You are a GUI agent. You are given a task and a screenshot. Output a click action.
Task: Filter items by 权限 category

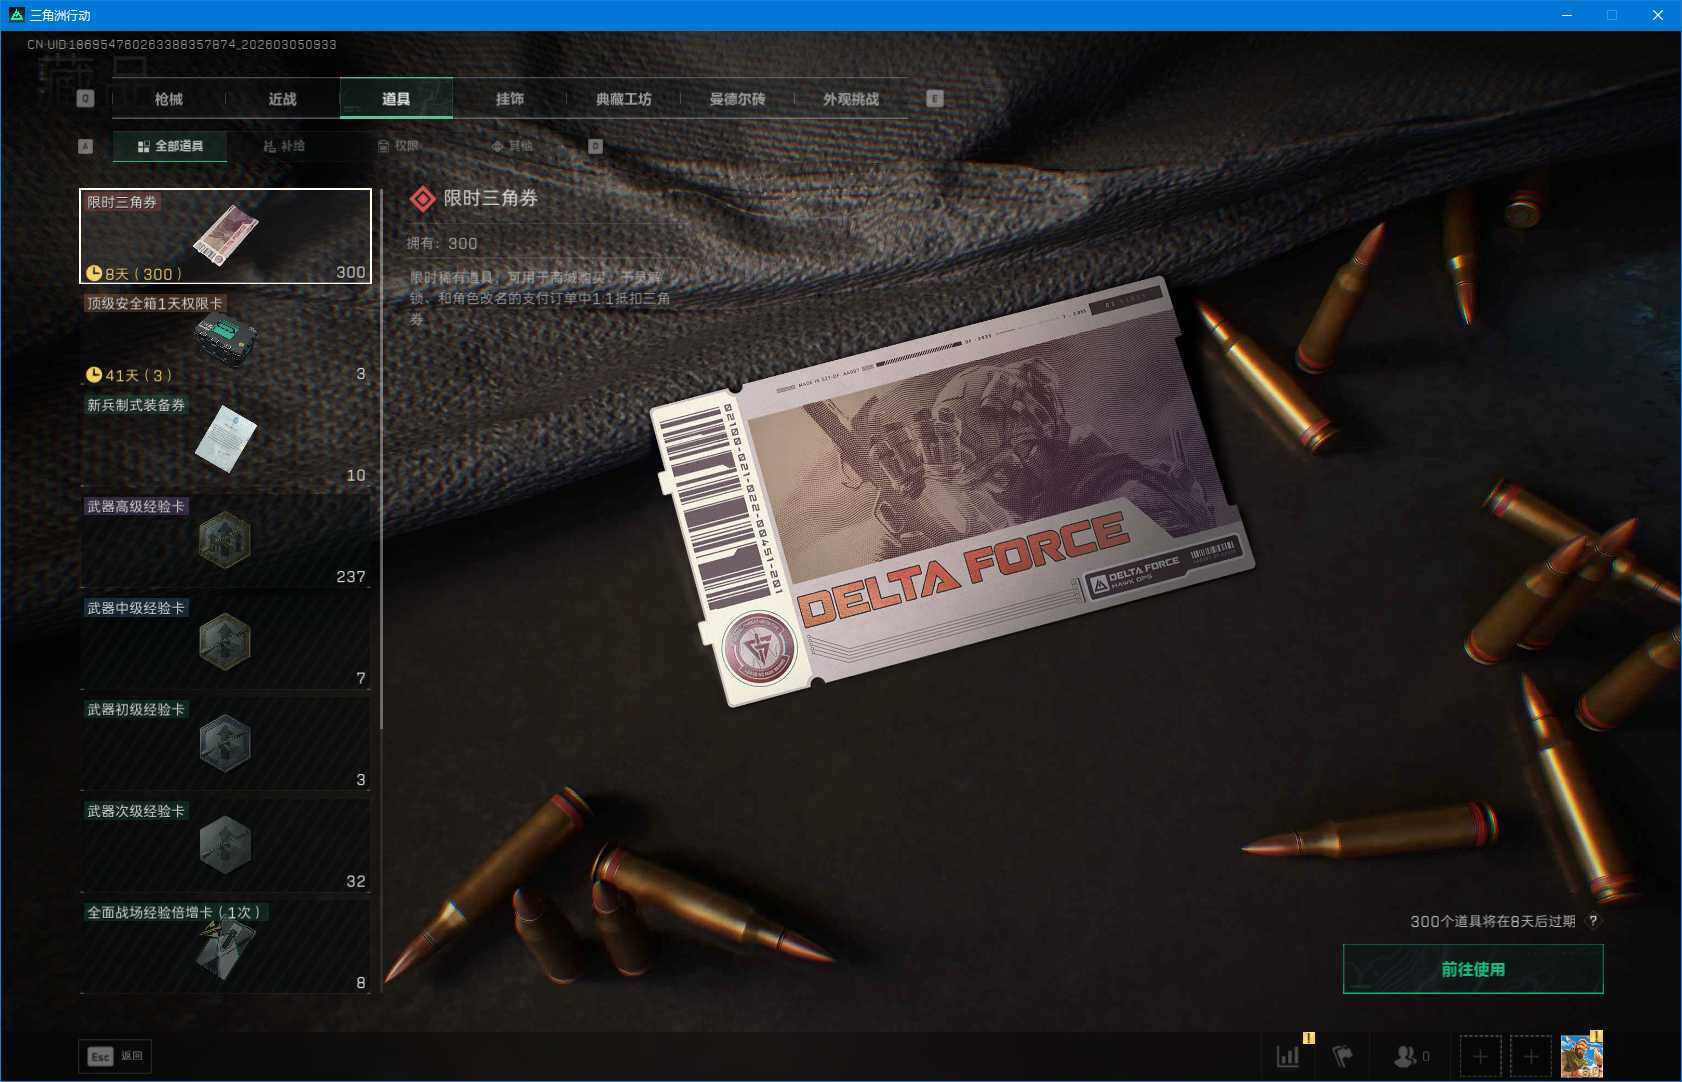coord(398,146)
